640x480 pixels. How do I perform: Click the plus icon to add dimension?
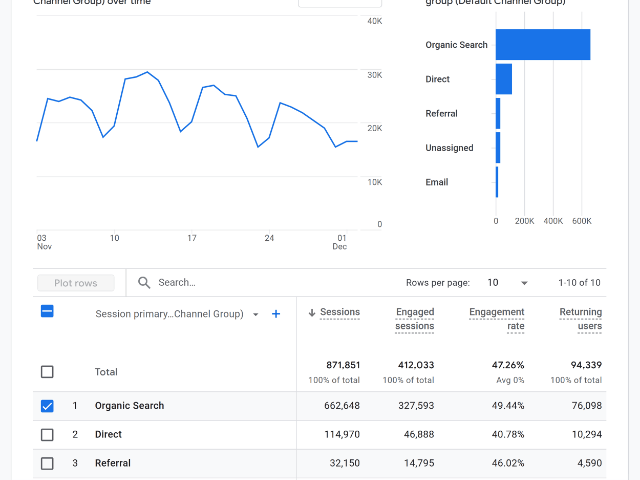coord(276,314)
